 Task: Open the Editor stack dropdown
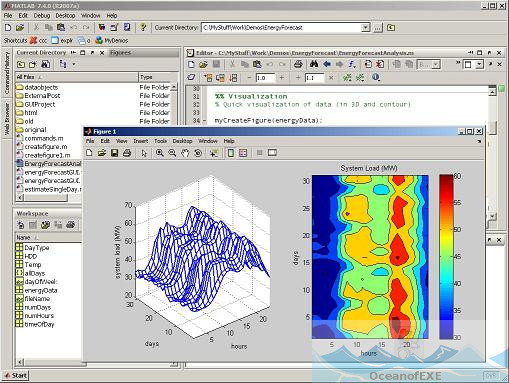coord(435,65)
